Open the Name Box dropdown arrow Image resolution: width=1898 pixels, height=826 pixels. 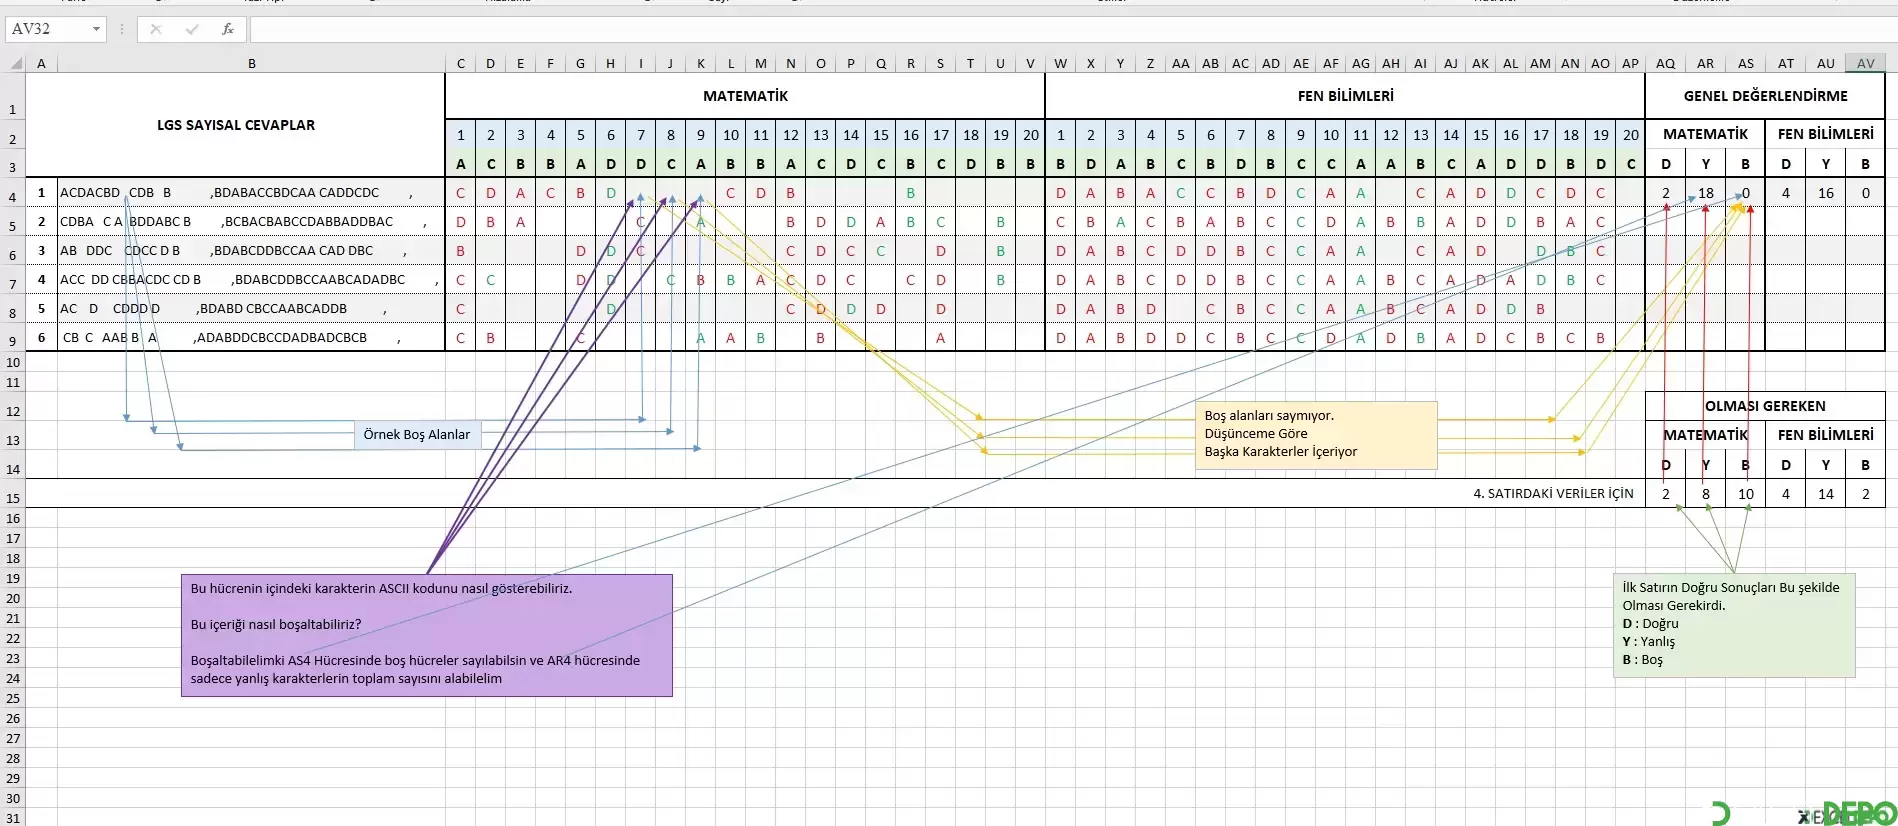(96, 29)
